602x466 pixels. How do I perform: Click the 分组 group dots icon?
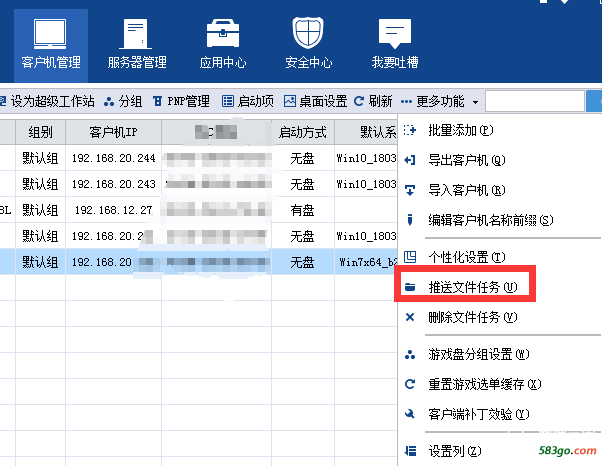tap(109, 101)
